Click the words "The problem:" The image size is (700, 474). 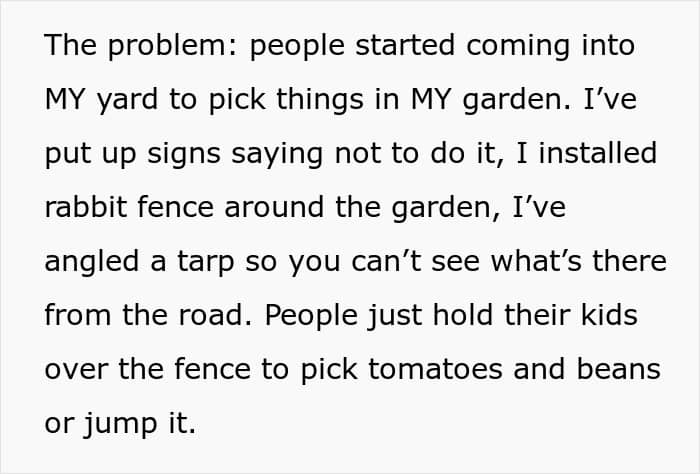pos(141,46)
